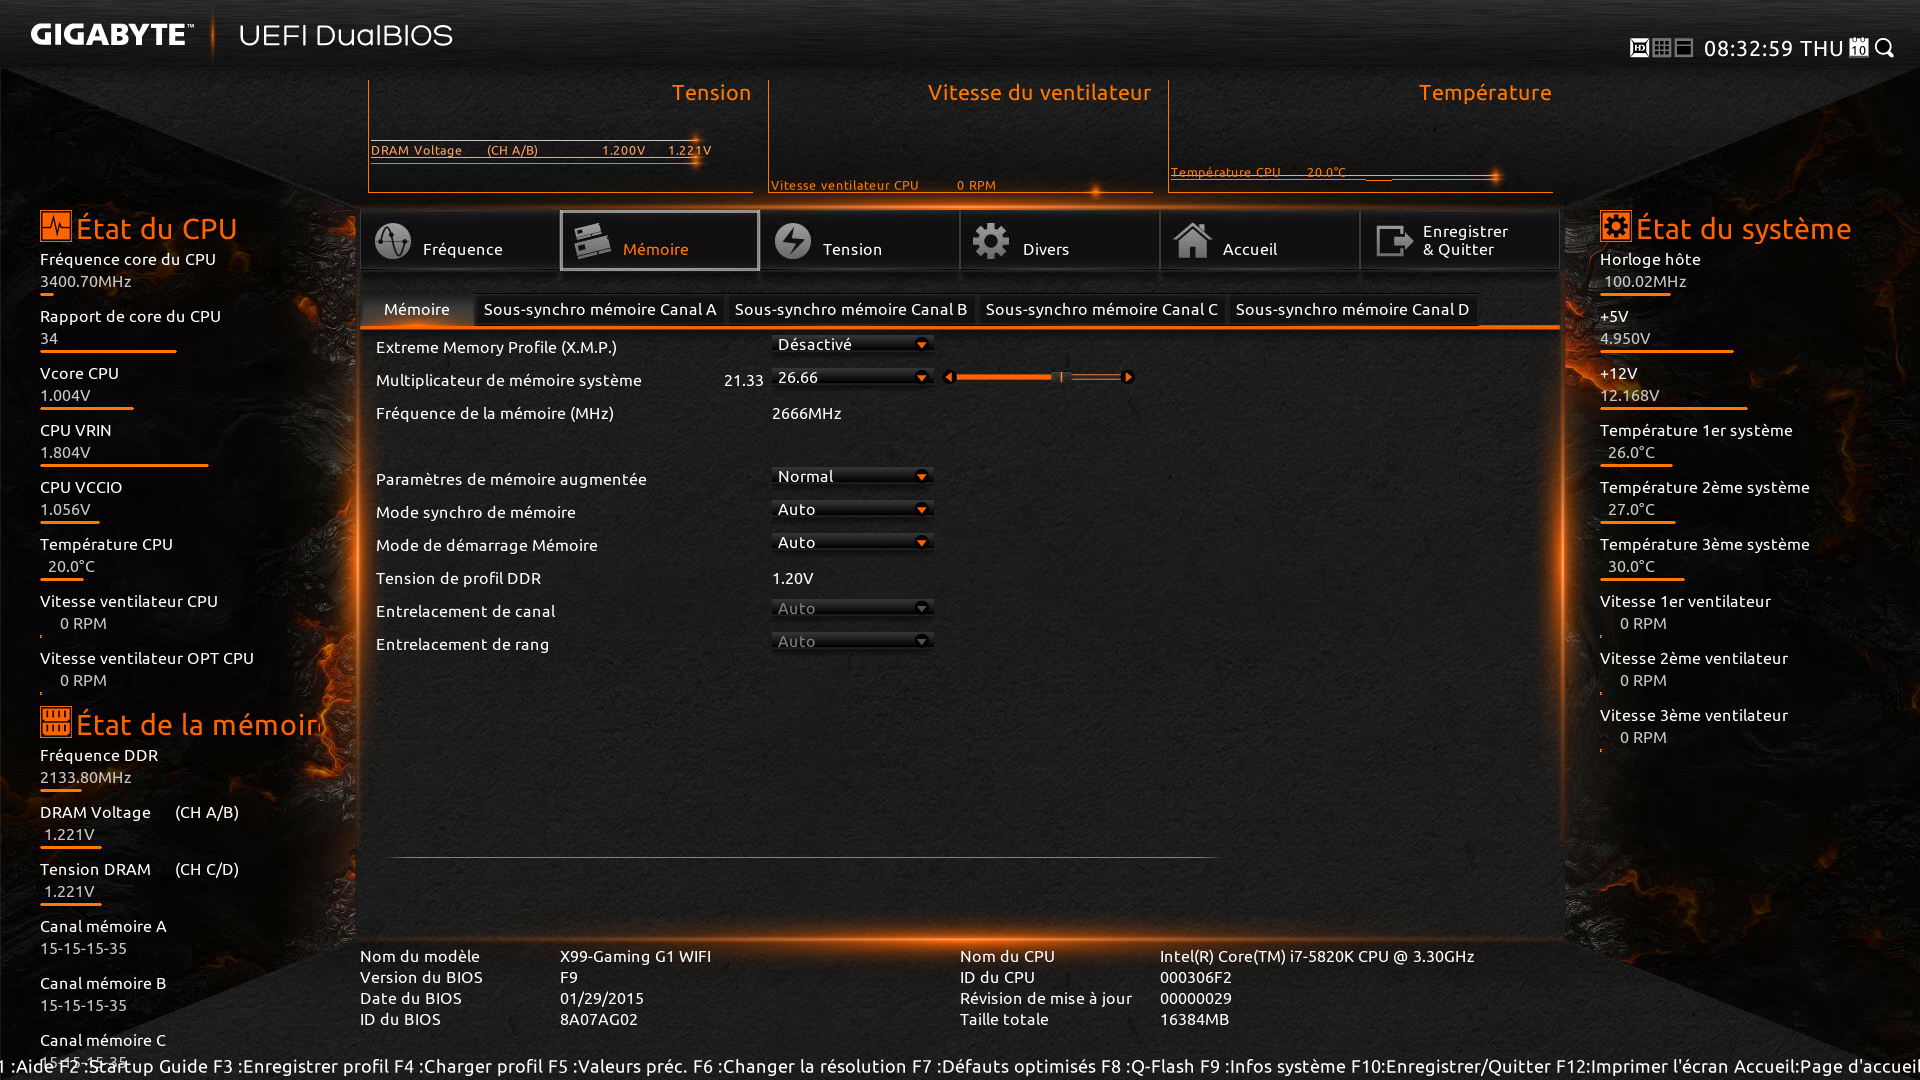This screenshot has width=1920, height=1080.
Task: Open the memory multiplier 26.66 dropdown
Action: [x=853, y=378]
